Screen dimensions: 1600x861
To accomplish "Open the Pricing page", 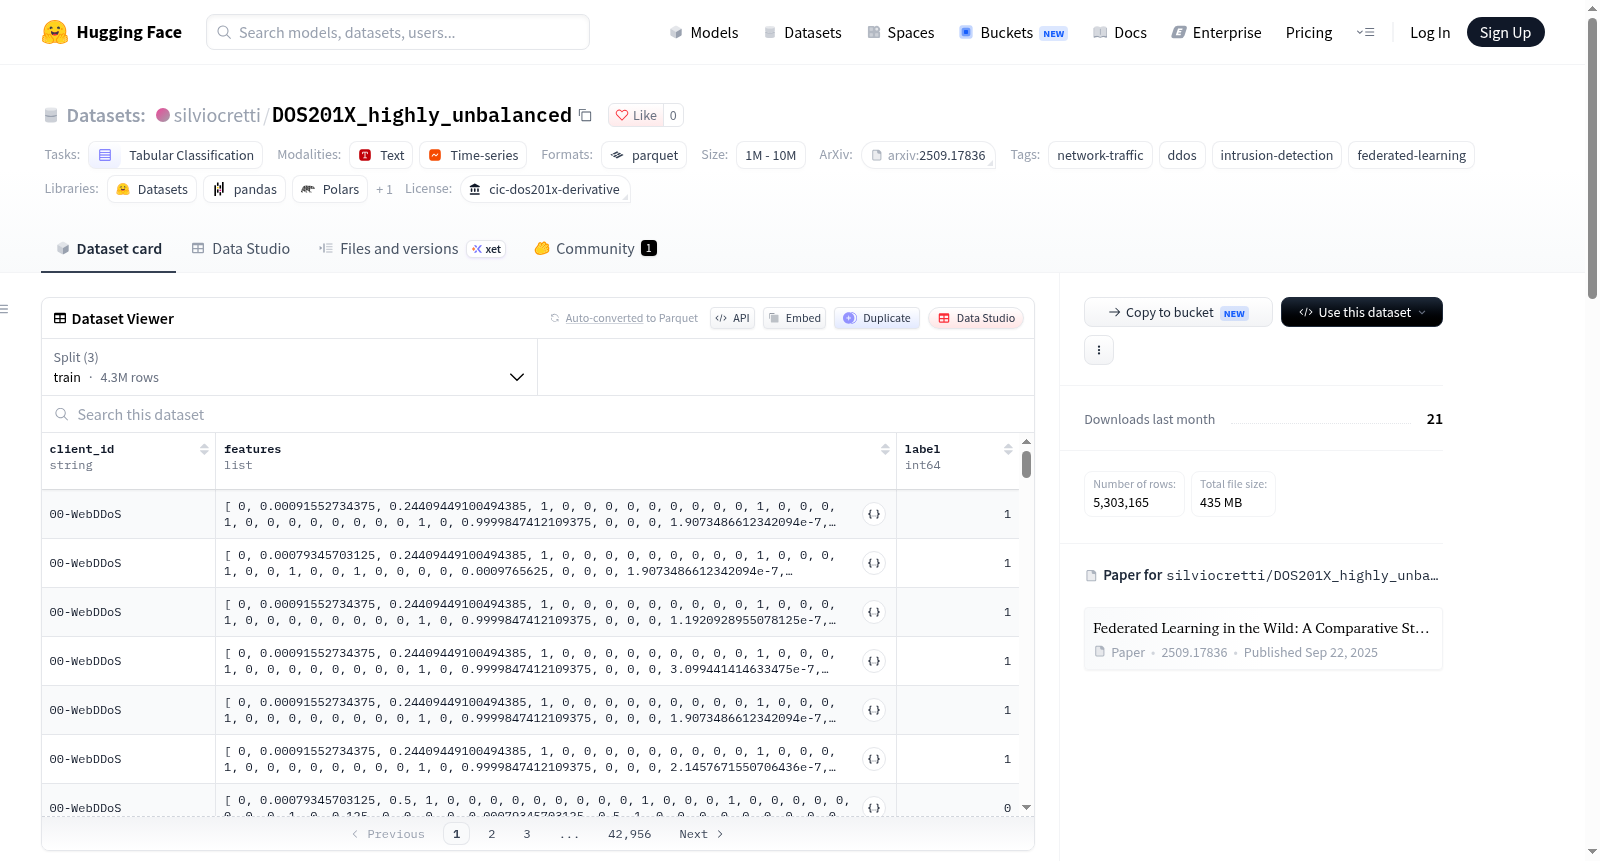I will pyautogui.click(x=1309, y=33).
